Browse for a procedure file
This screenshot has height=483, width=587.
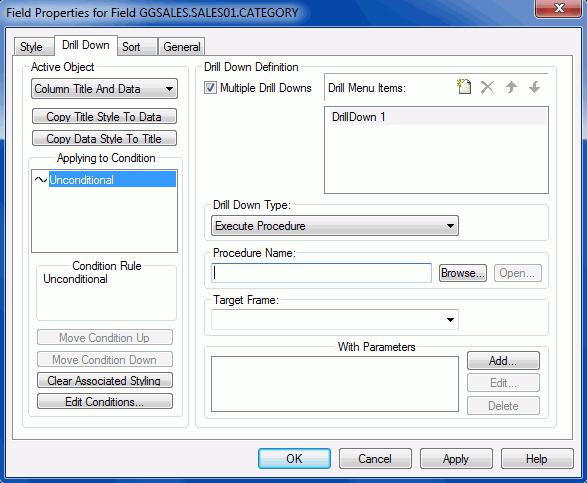point(463,273)
